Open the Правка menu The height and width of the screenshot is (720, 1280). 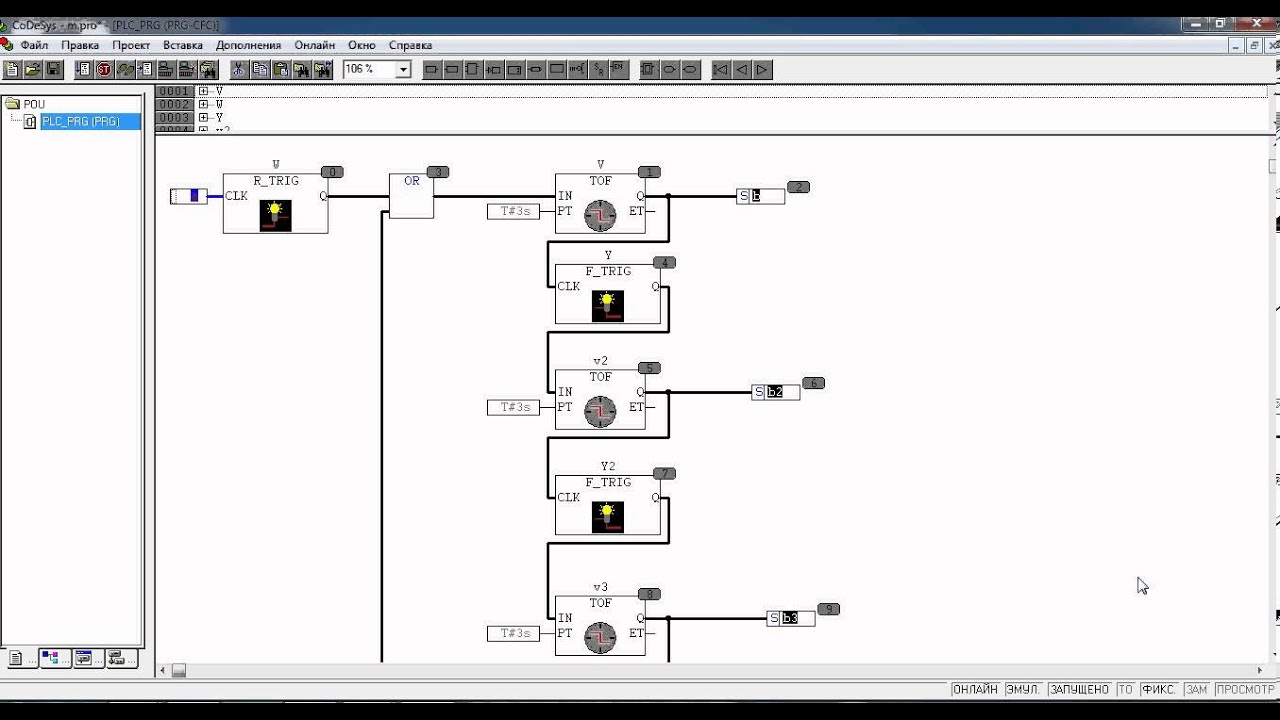click(x=80, y=45)
